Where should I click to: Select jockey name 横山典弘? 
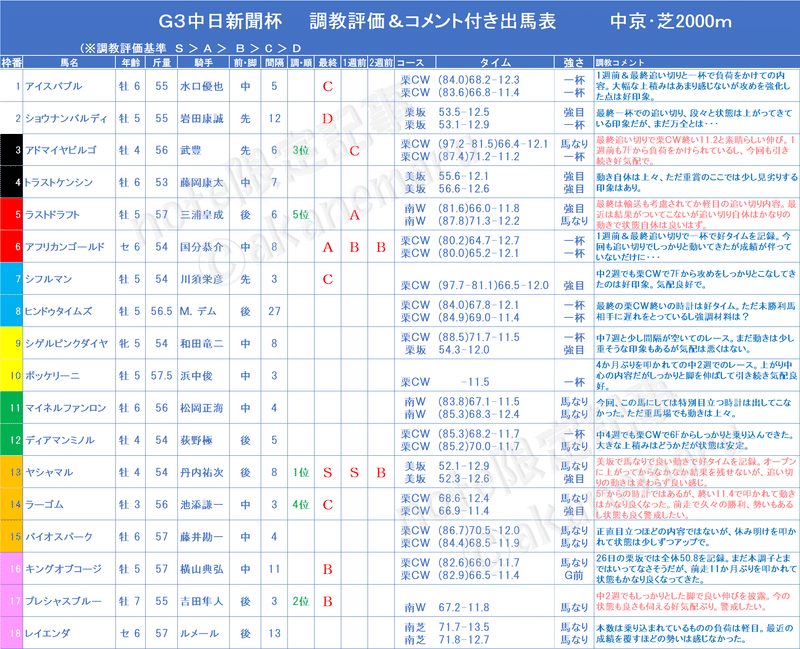pyautogui.click(x=202, y=568)
